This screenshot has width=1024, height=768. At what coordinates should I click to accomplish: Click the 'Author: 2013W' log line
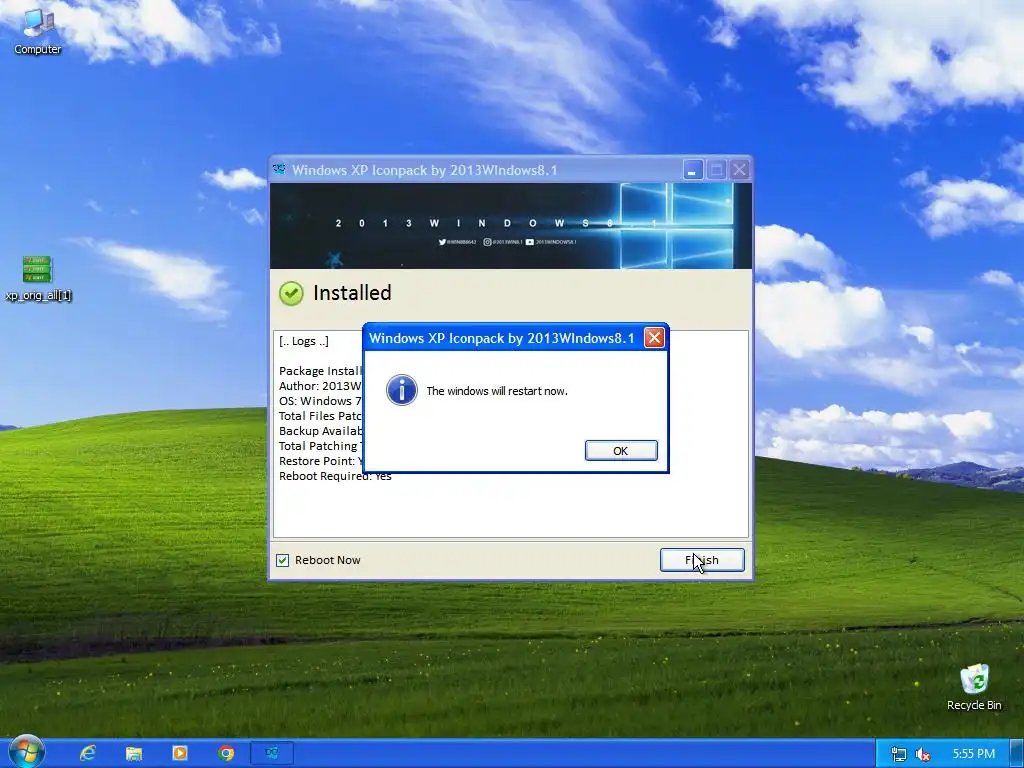[320, 386]
